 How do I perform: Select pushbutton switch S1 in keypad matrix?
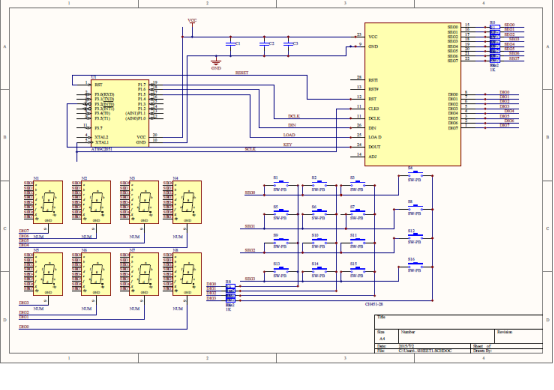coord(281,184)
